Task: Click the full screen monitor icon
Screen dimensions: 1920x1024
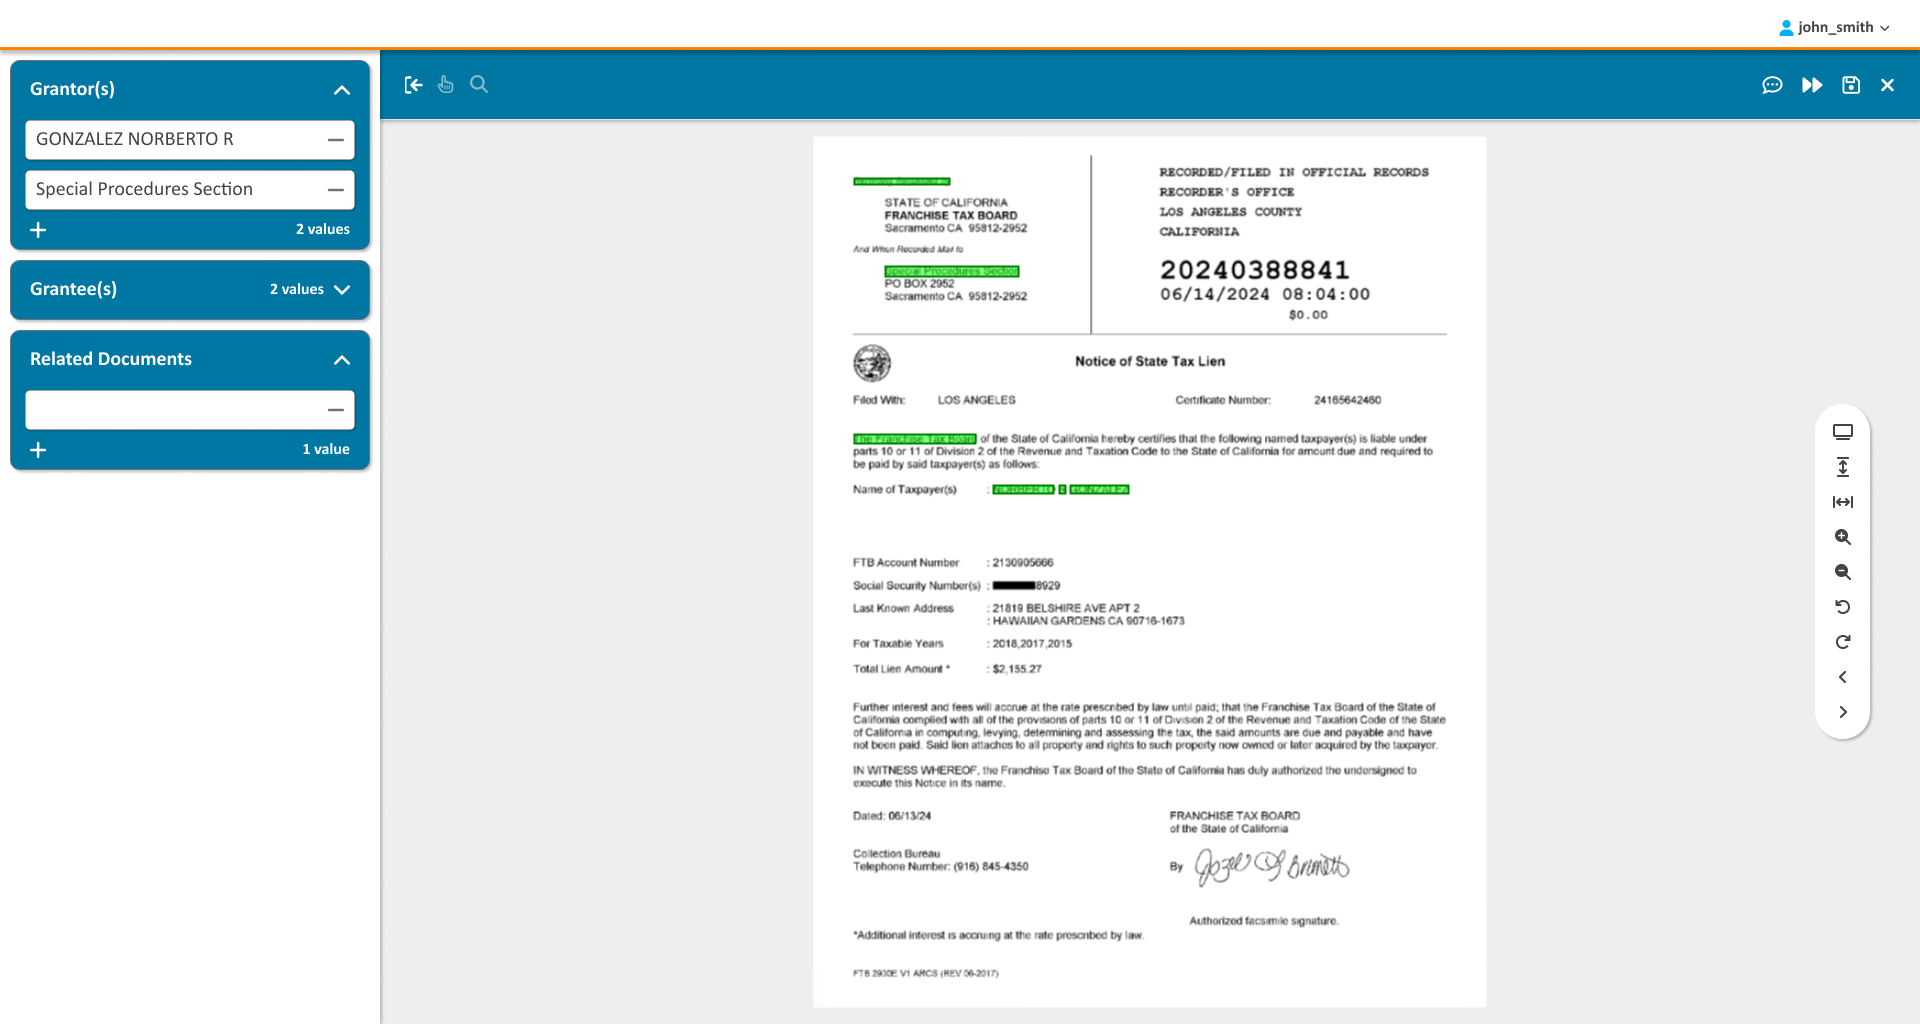Action: click(1843, 432)
